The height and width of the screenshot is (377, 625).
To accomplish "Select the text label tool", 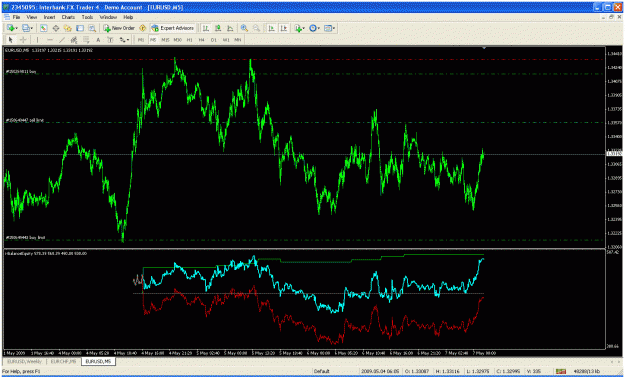I will tap(110, 40).
